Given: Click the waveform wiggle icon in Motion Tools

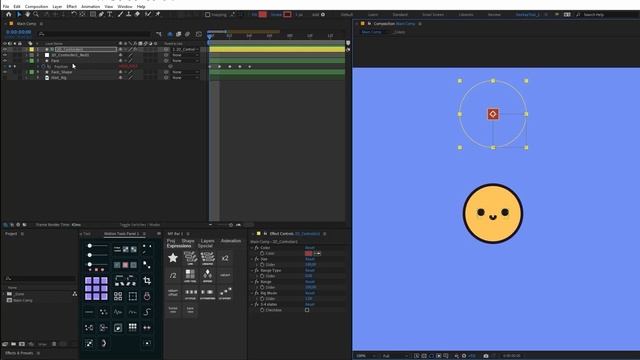Looking at the screenshot, I should pyautogui.click(x=118, y=312).
